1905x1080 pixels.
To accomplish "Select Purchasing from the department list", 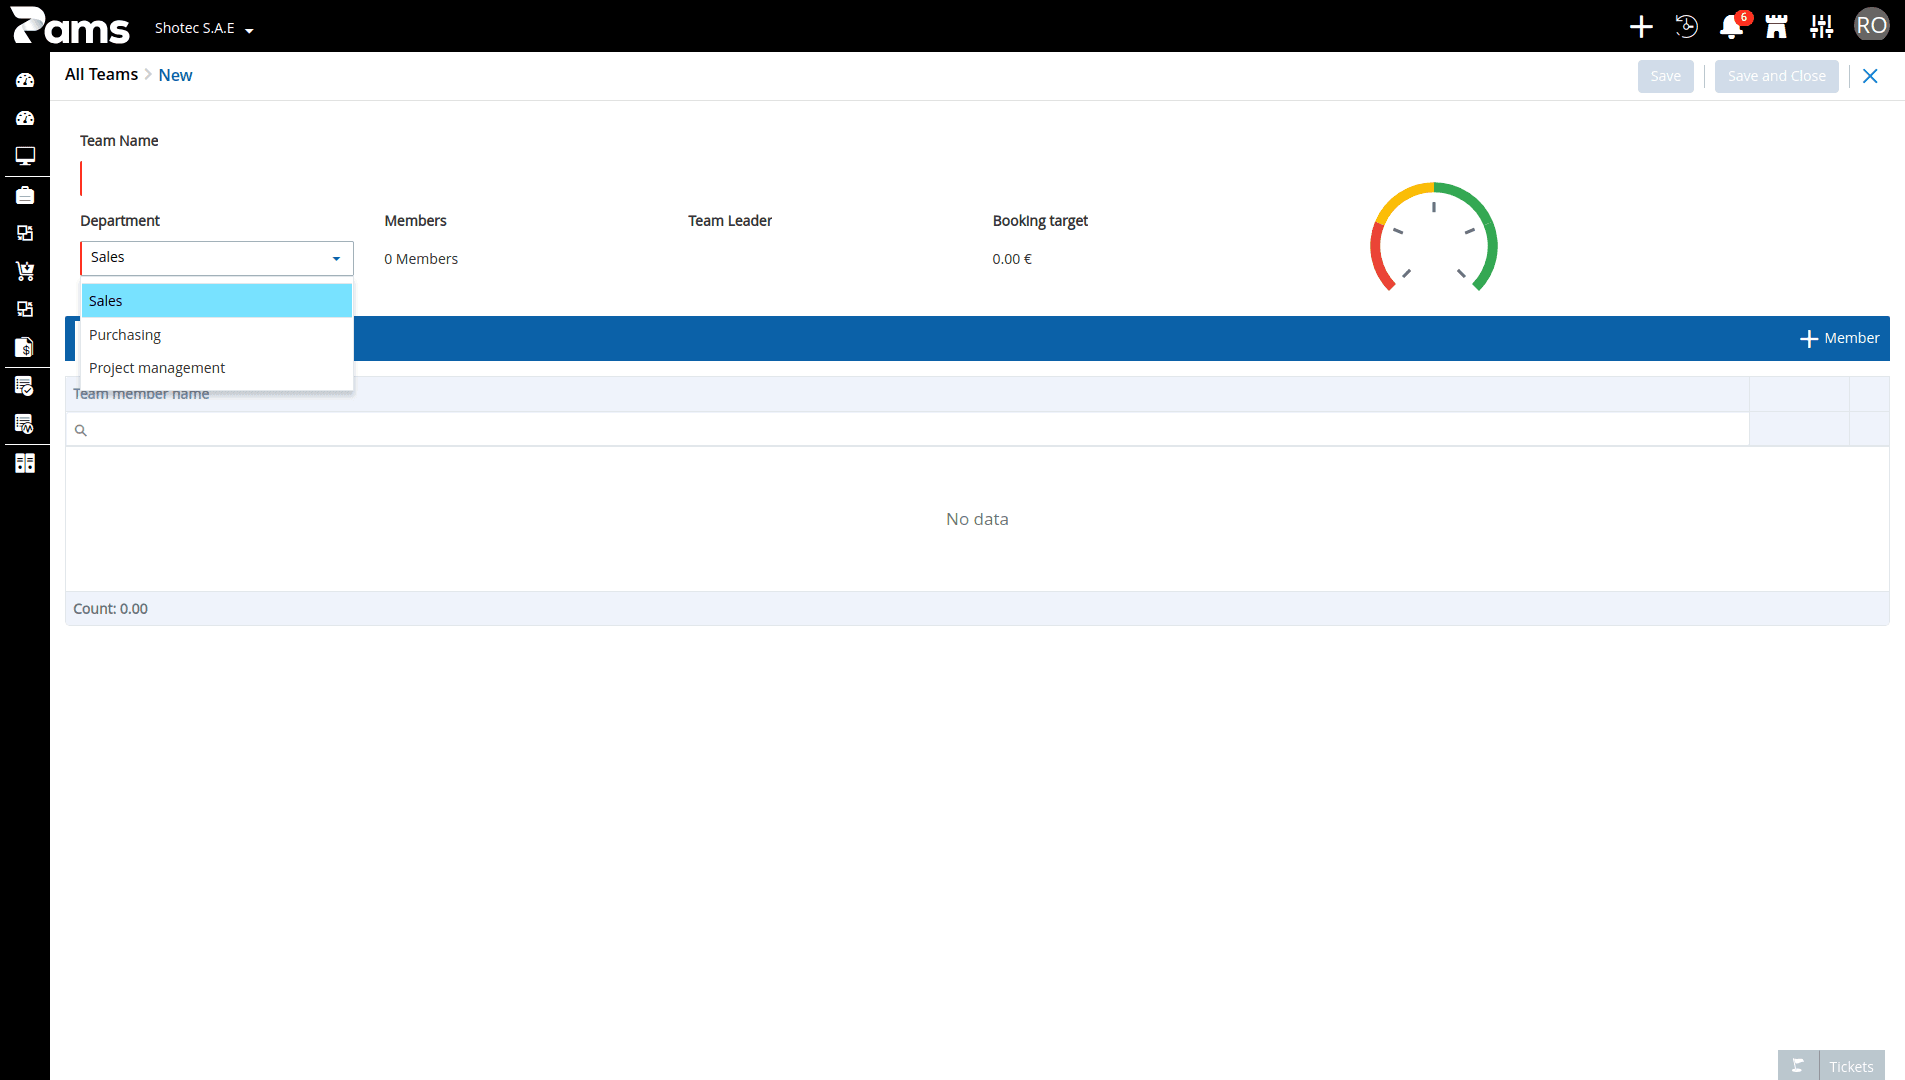I will 217,335.
